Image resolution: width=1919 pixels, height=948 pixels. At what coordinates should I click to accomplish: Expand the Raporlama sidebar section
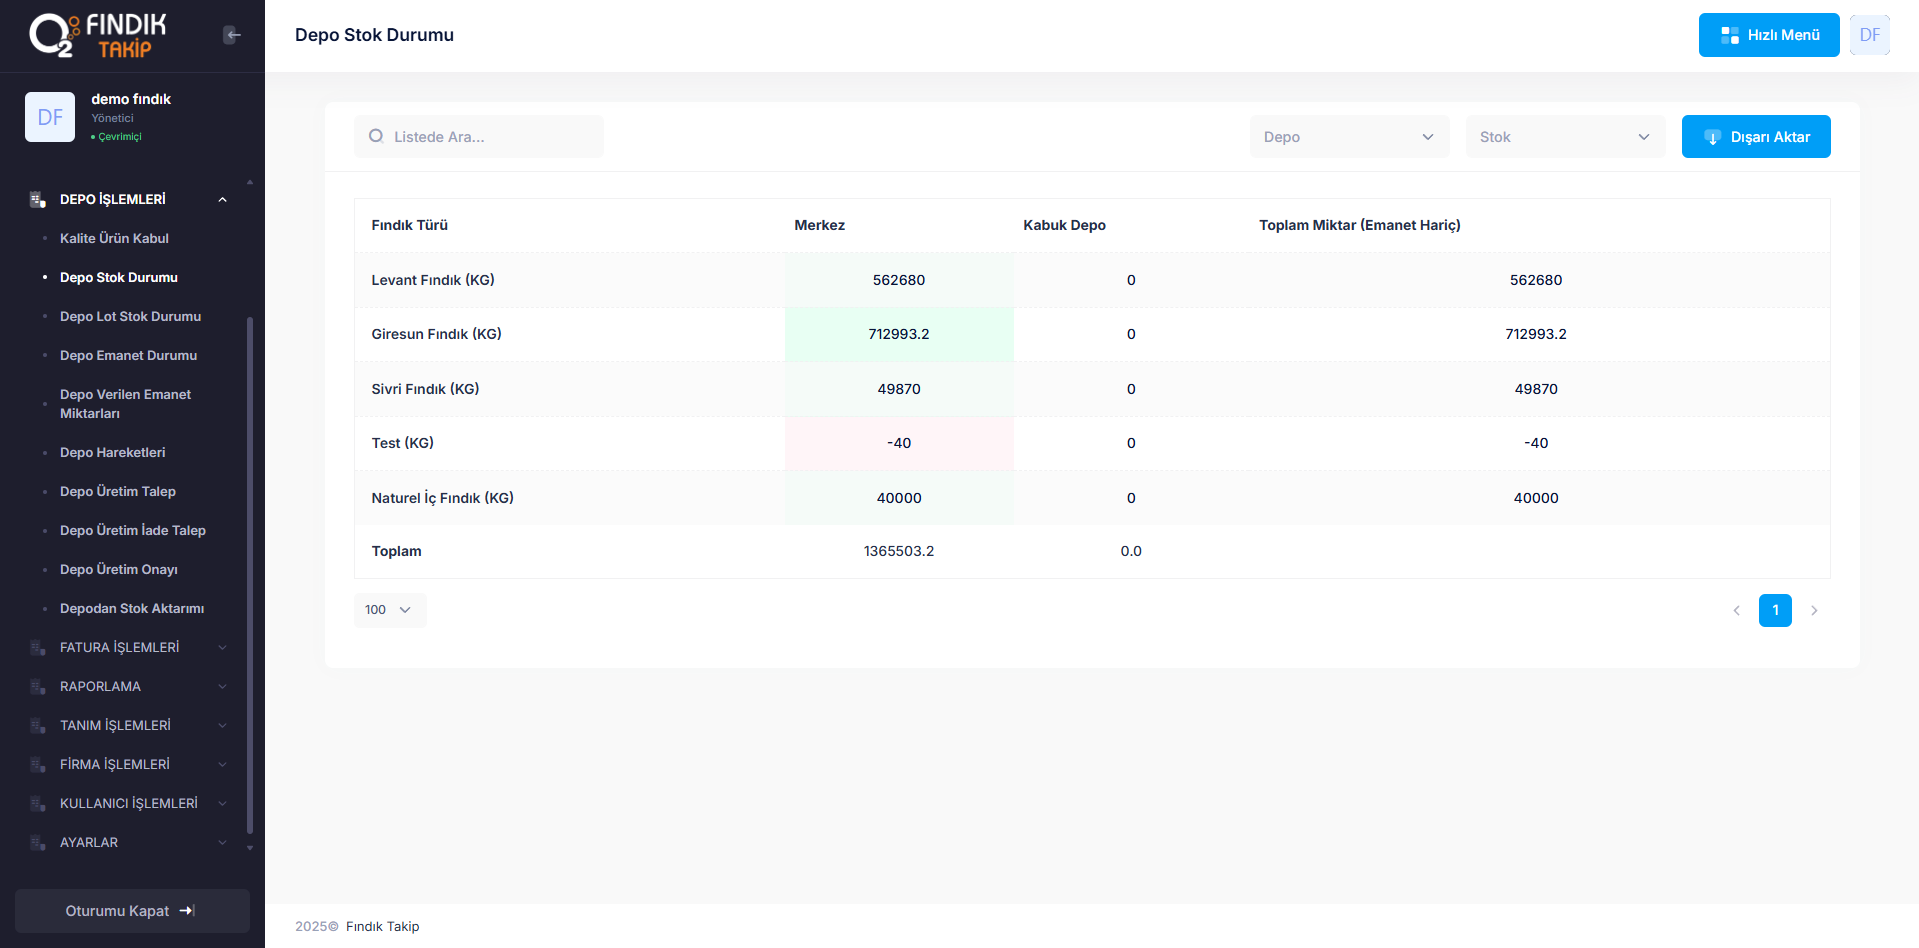click(x=222, y=686)
